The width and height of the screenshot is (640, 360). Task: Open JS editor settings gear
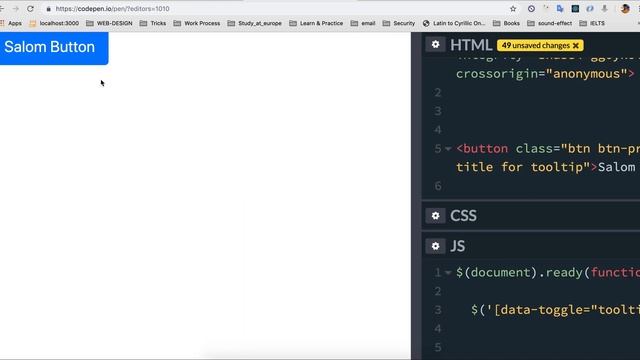click(x=436, y=246)
